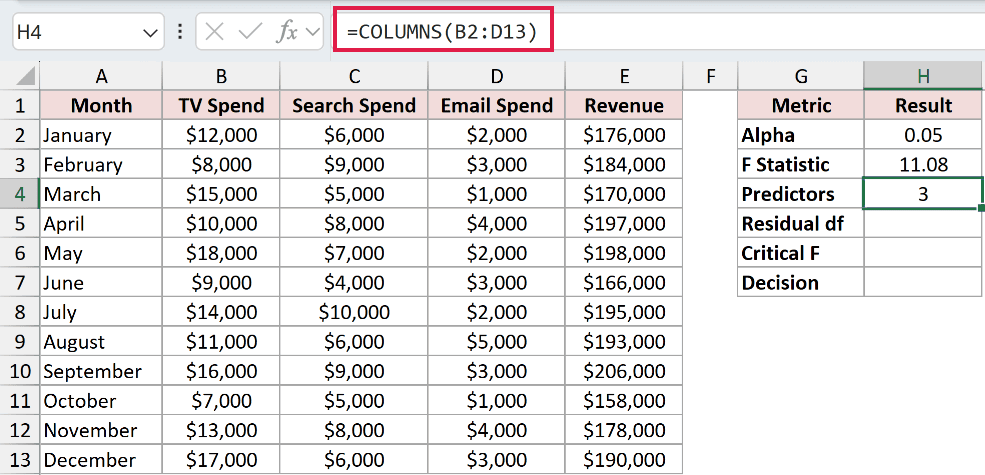Select Search Spend value $4,000 for June
The width and height of the screenshot is (985, 475).
354,283
